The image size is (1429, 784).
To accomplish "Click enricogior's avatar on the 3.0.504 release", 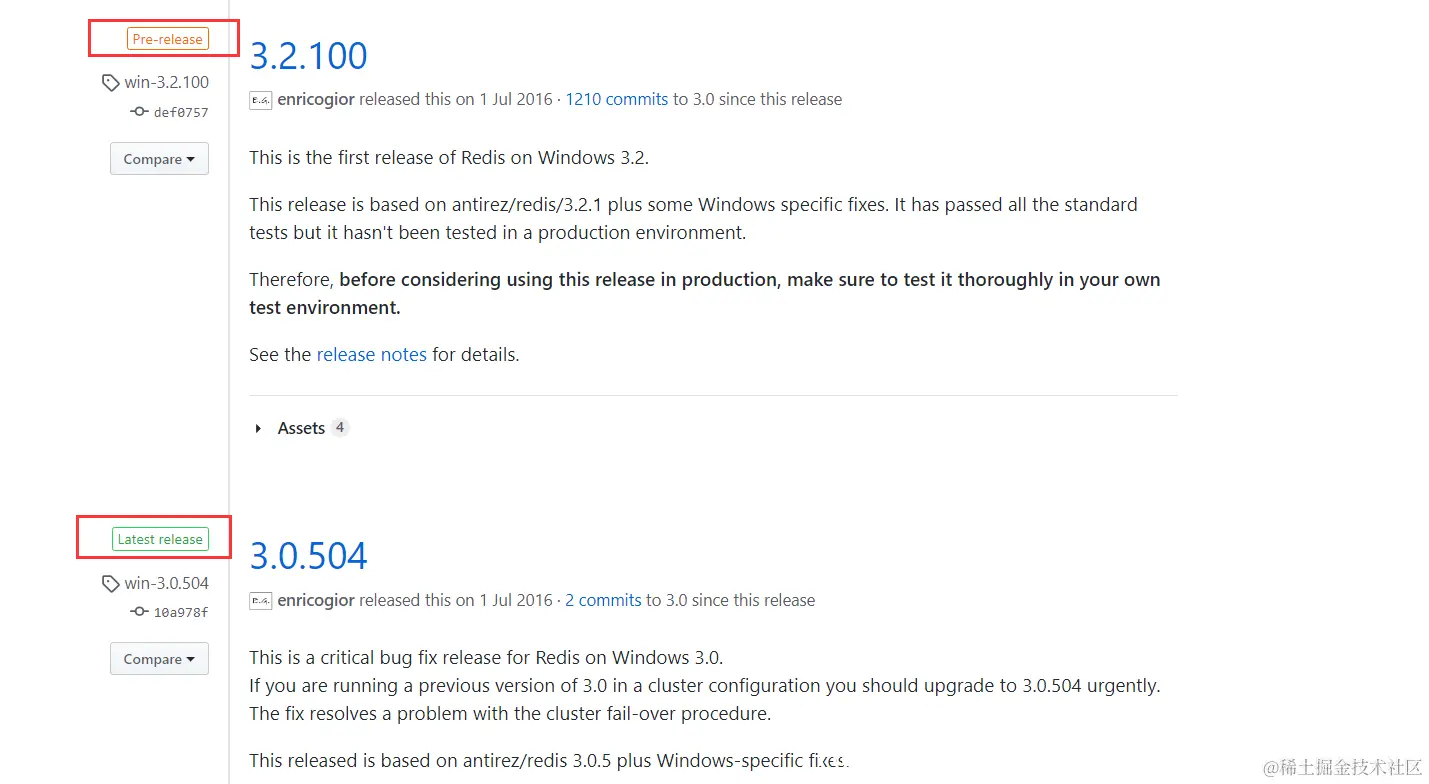I will point(260,601).
